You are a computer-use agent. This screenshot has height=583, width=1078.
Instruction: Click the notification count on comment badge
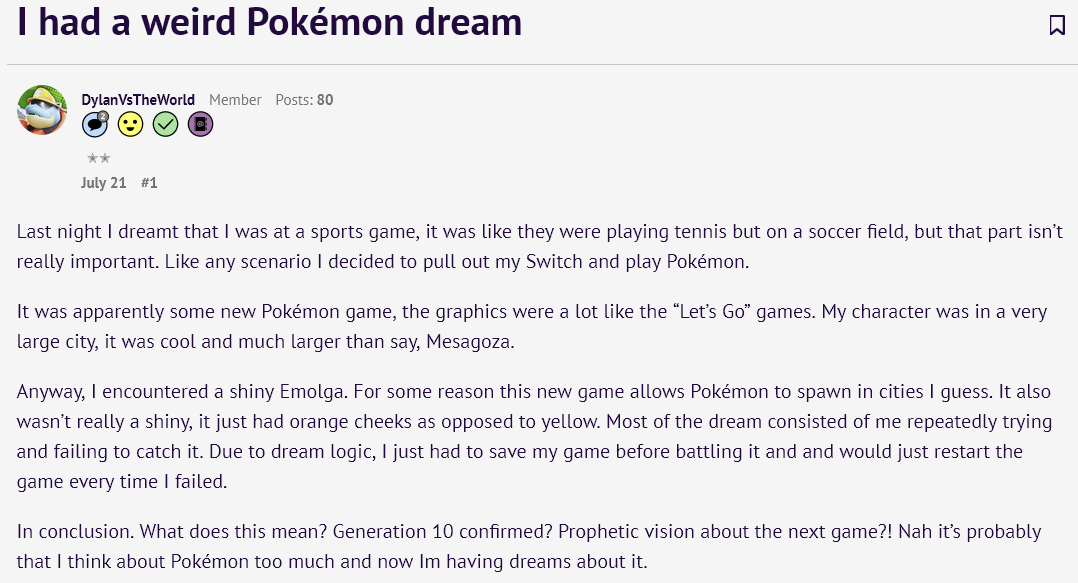tap(102, 116)
